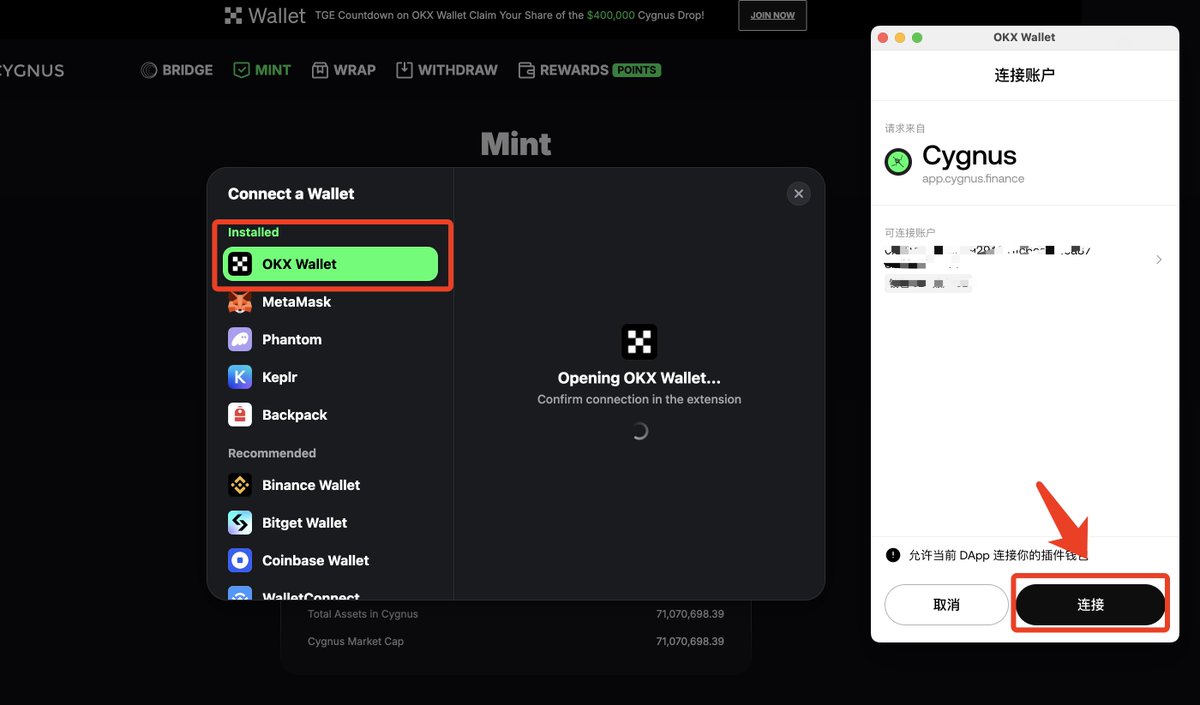This screenshot has height=705, width=1200.
Task: Close the Connect a Wallet dialog
Action: click(x=798, y=194)
